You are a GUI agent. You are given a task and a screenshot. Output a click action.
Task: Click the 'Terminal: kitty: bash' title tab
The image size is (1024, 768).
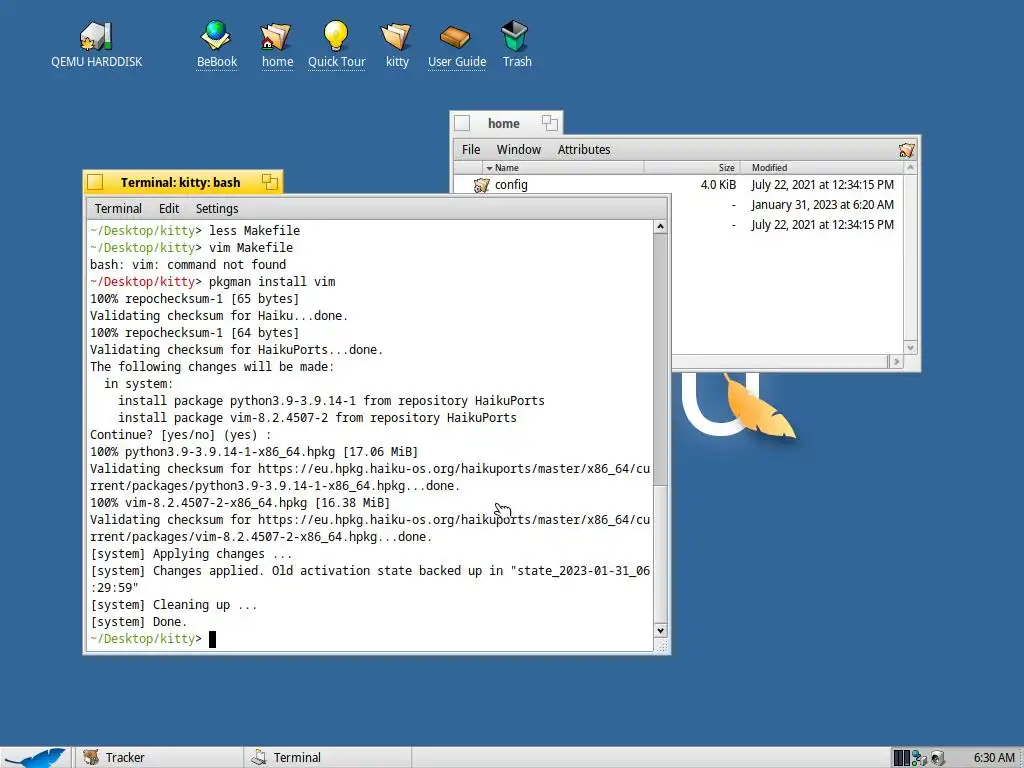point(183,182)
